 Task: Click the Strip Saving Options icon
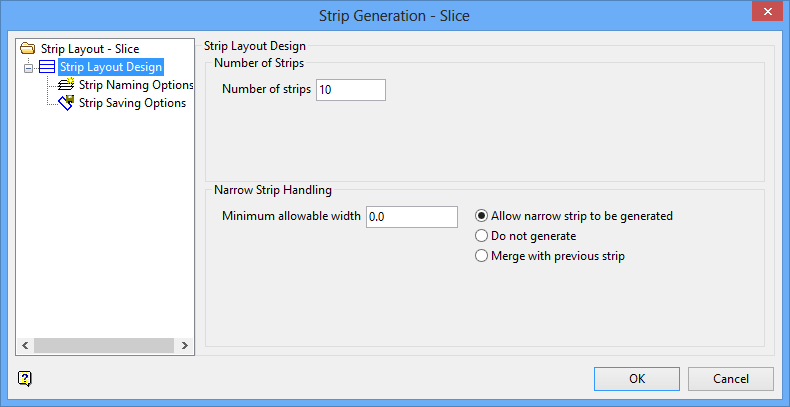tap(67, 103)
